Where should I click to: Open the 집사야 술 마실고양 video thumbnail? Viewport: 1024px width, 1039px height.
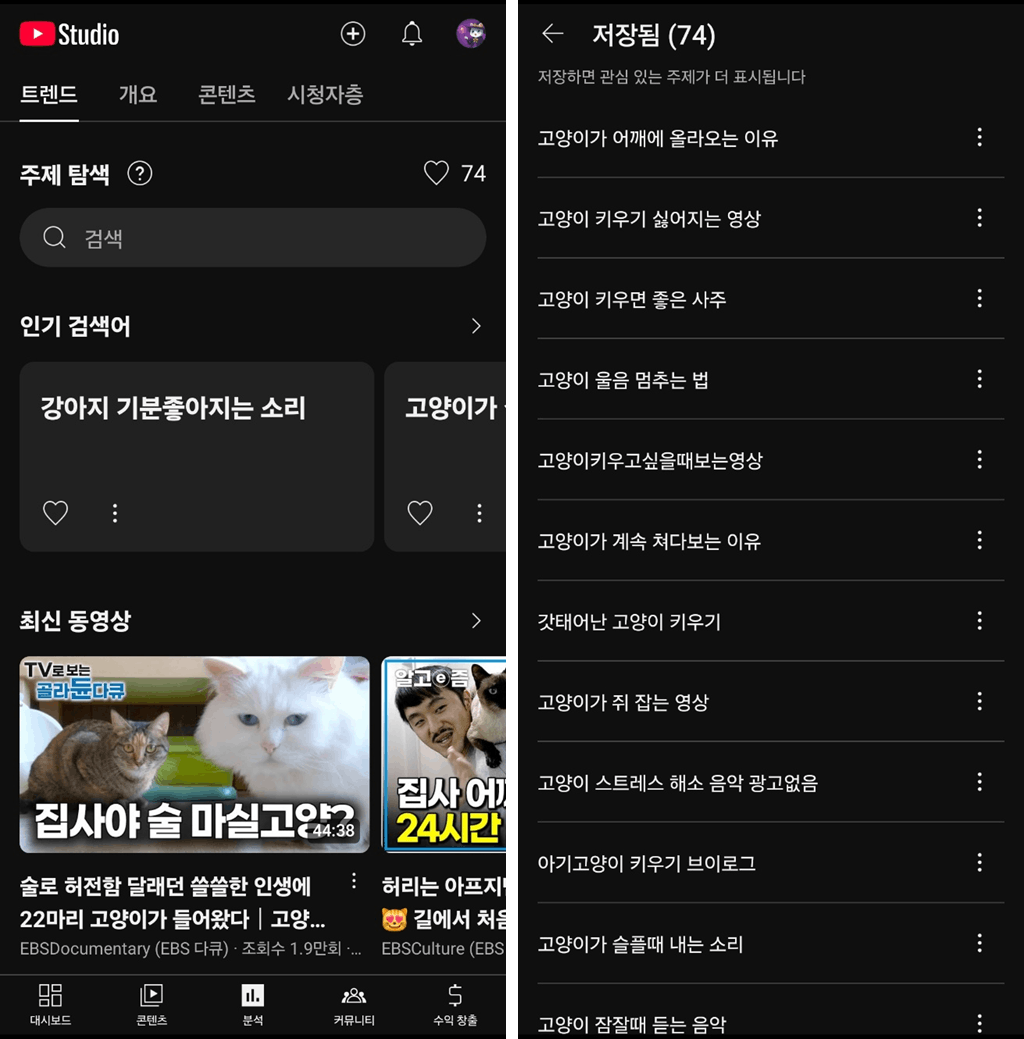194,754
